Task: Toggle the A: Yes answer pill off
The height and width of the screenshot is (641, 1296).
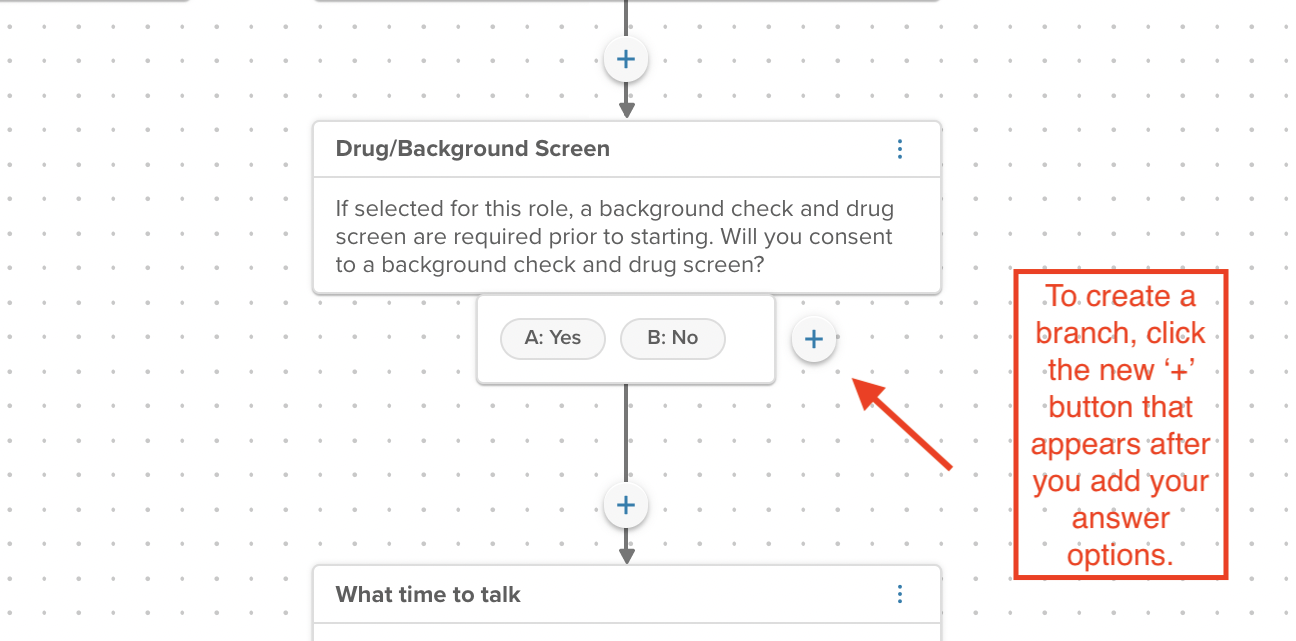Action: tap(552, 338)
